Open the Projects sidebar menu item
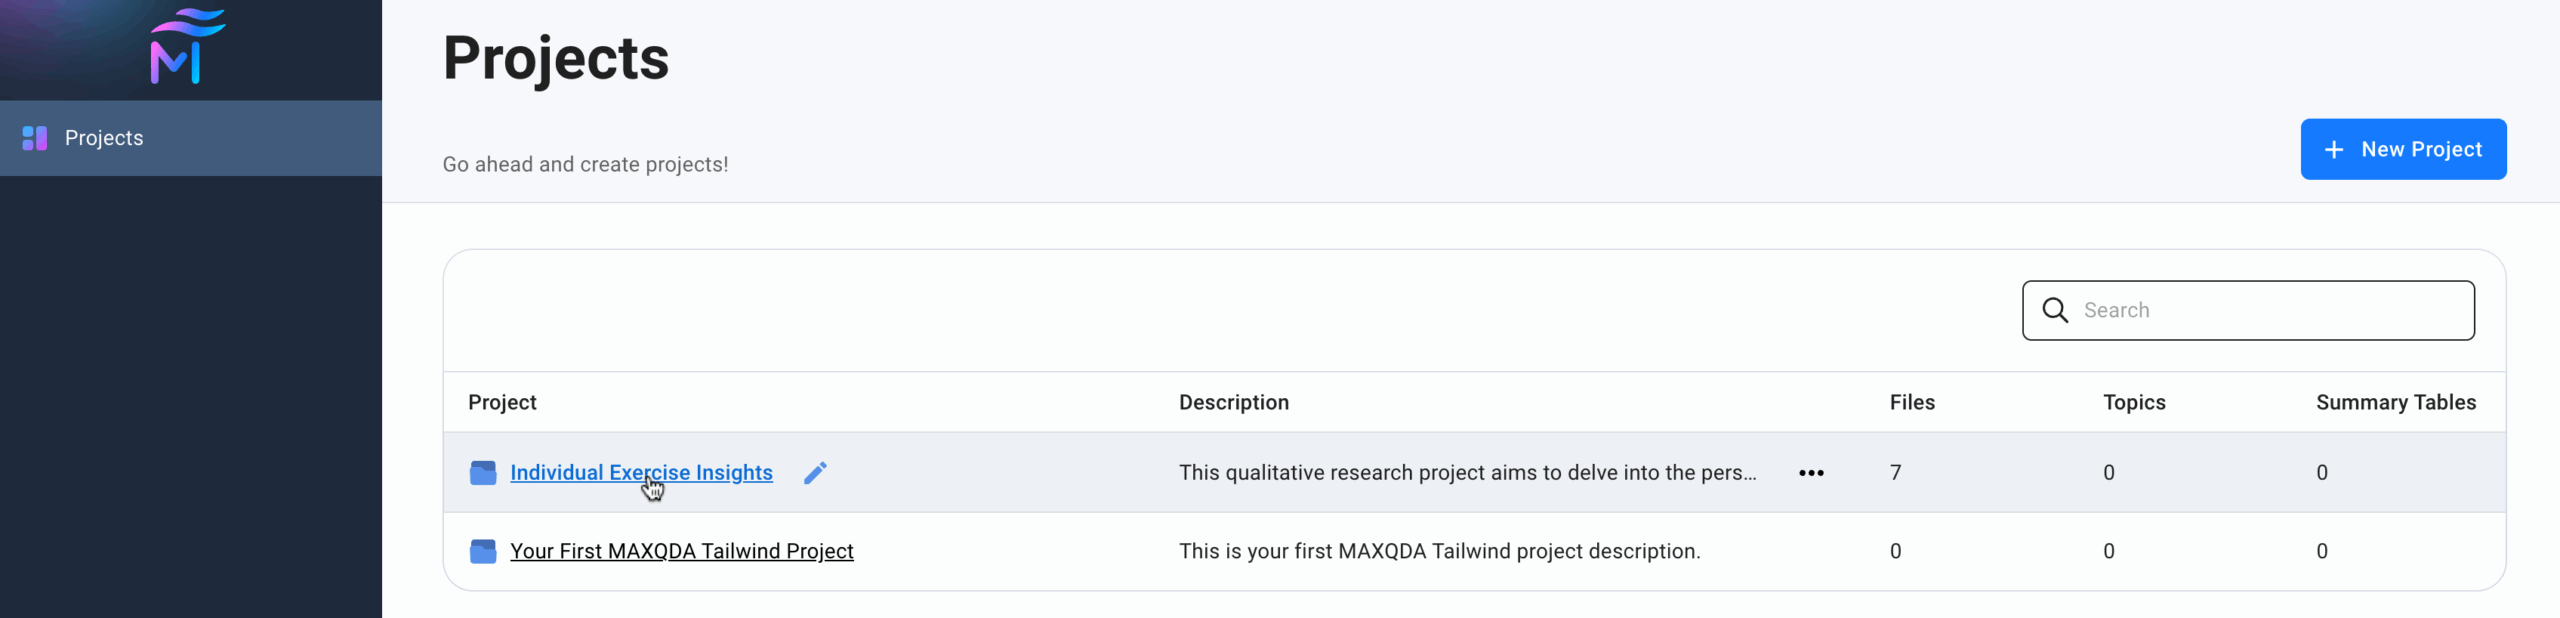2560x618 pixels. click(x=104, y=138)
